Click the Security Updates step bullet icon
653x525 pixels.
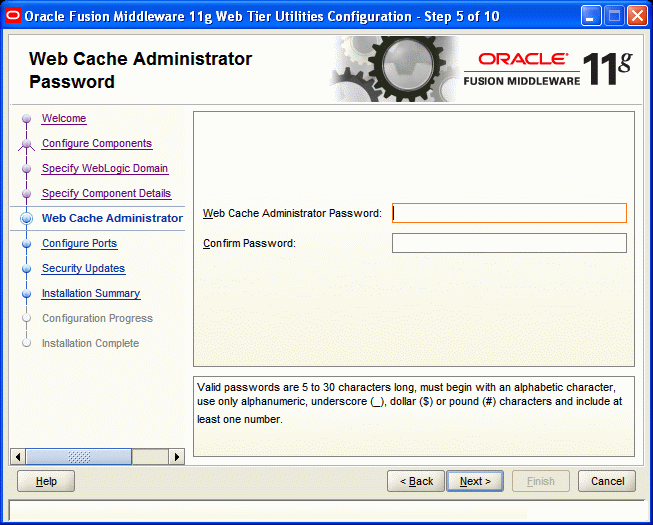click(27, 269)
